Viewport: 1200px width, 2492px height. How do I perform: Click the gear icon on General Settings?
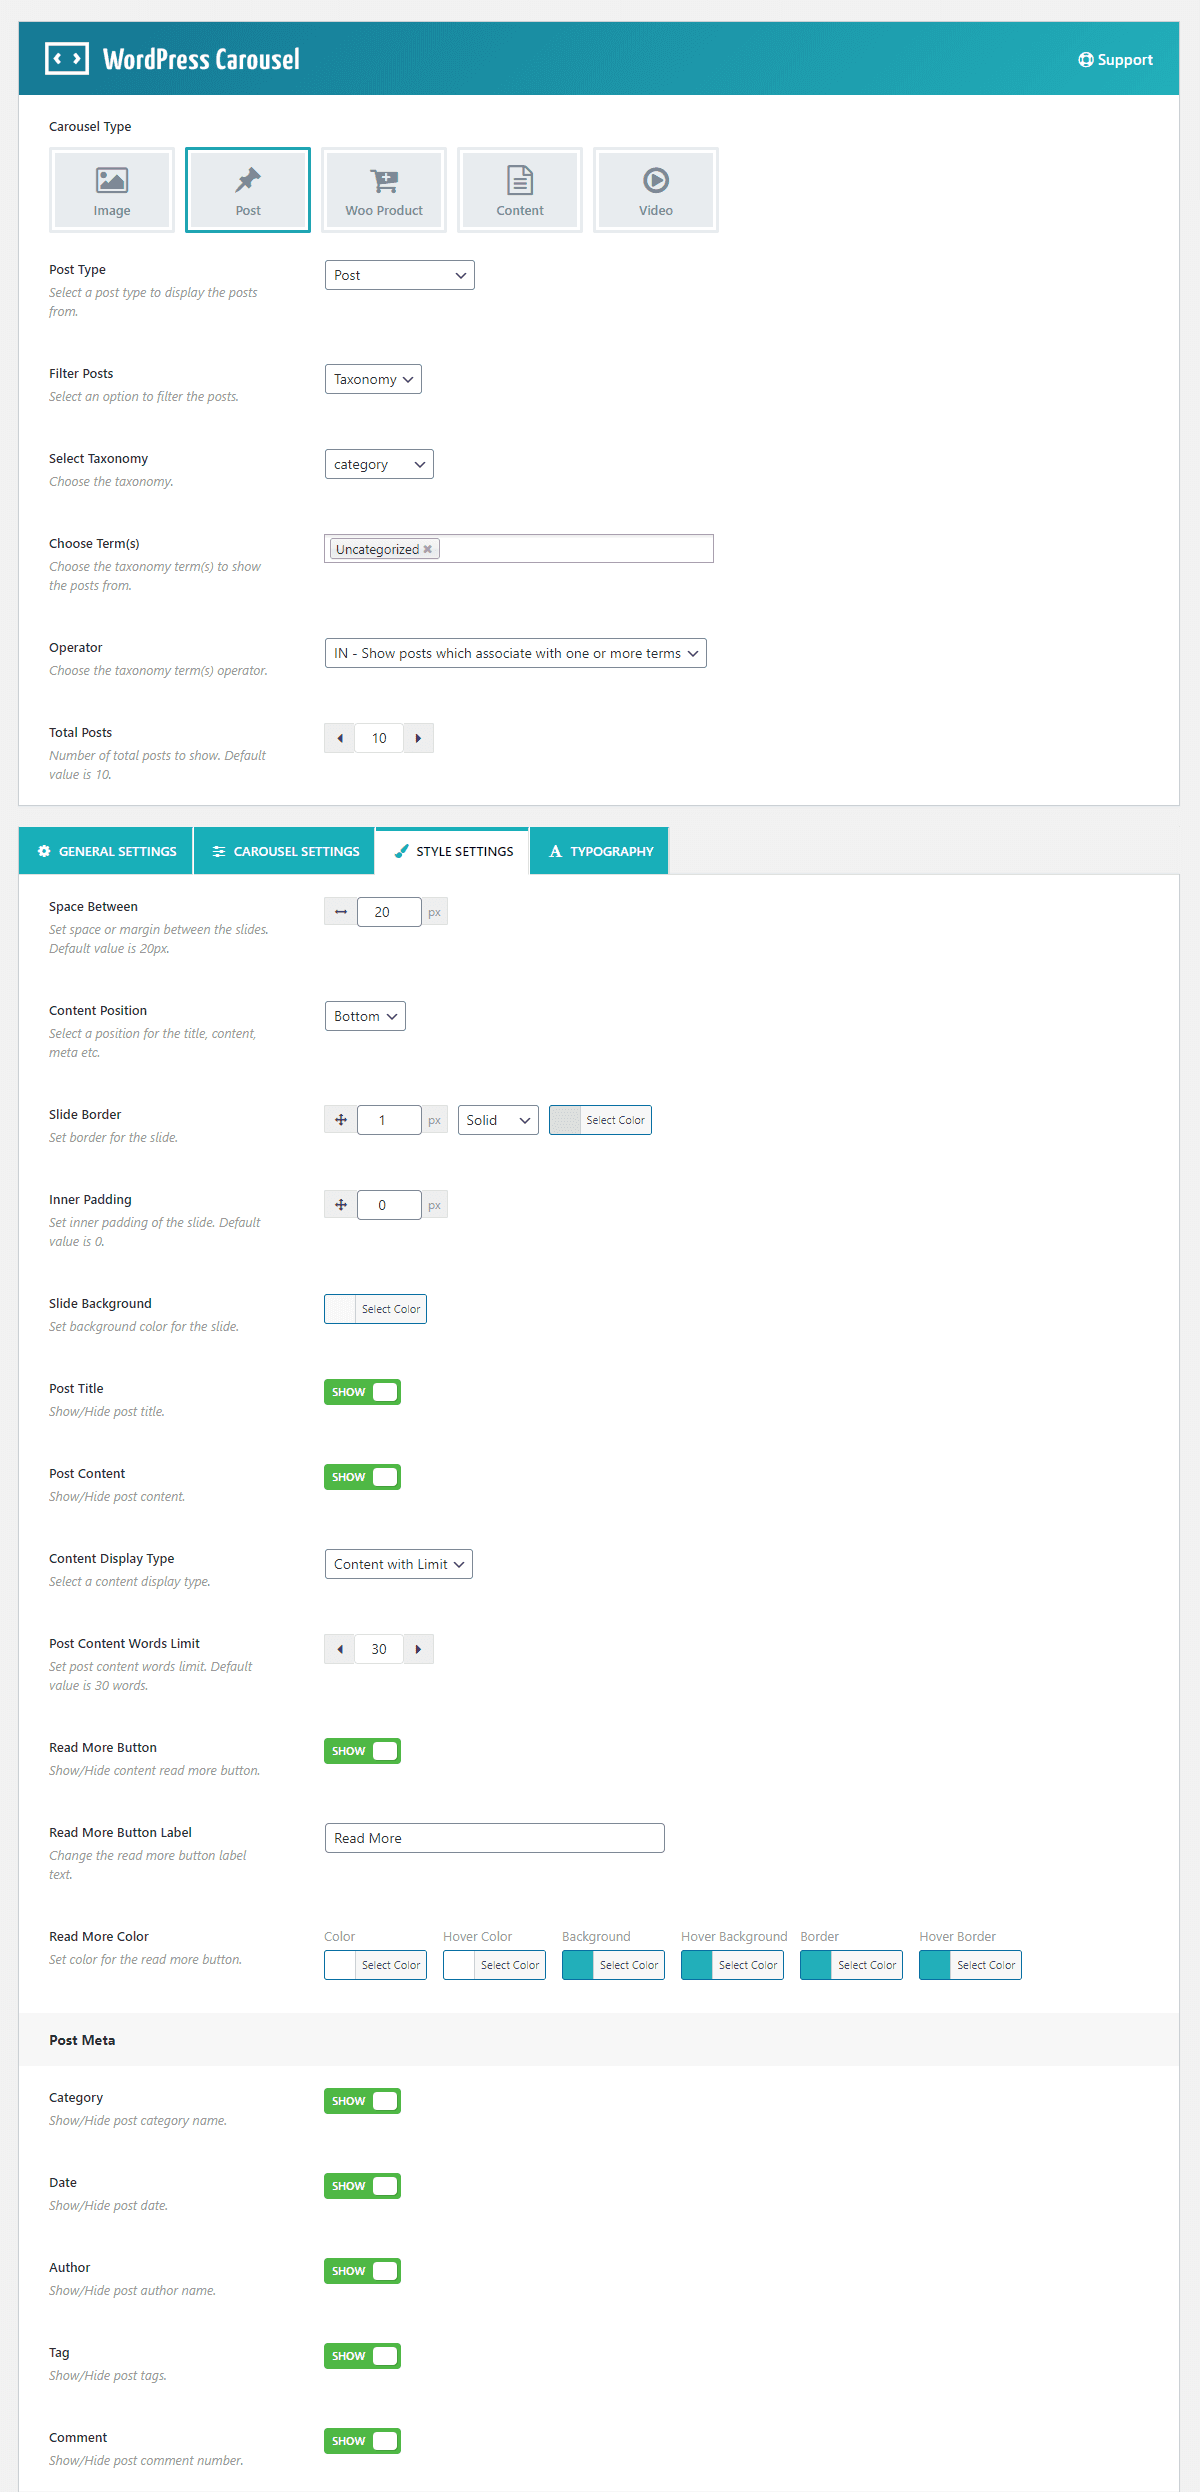(44, 851)
